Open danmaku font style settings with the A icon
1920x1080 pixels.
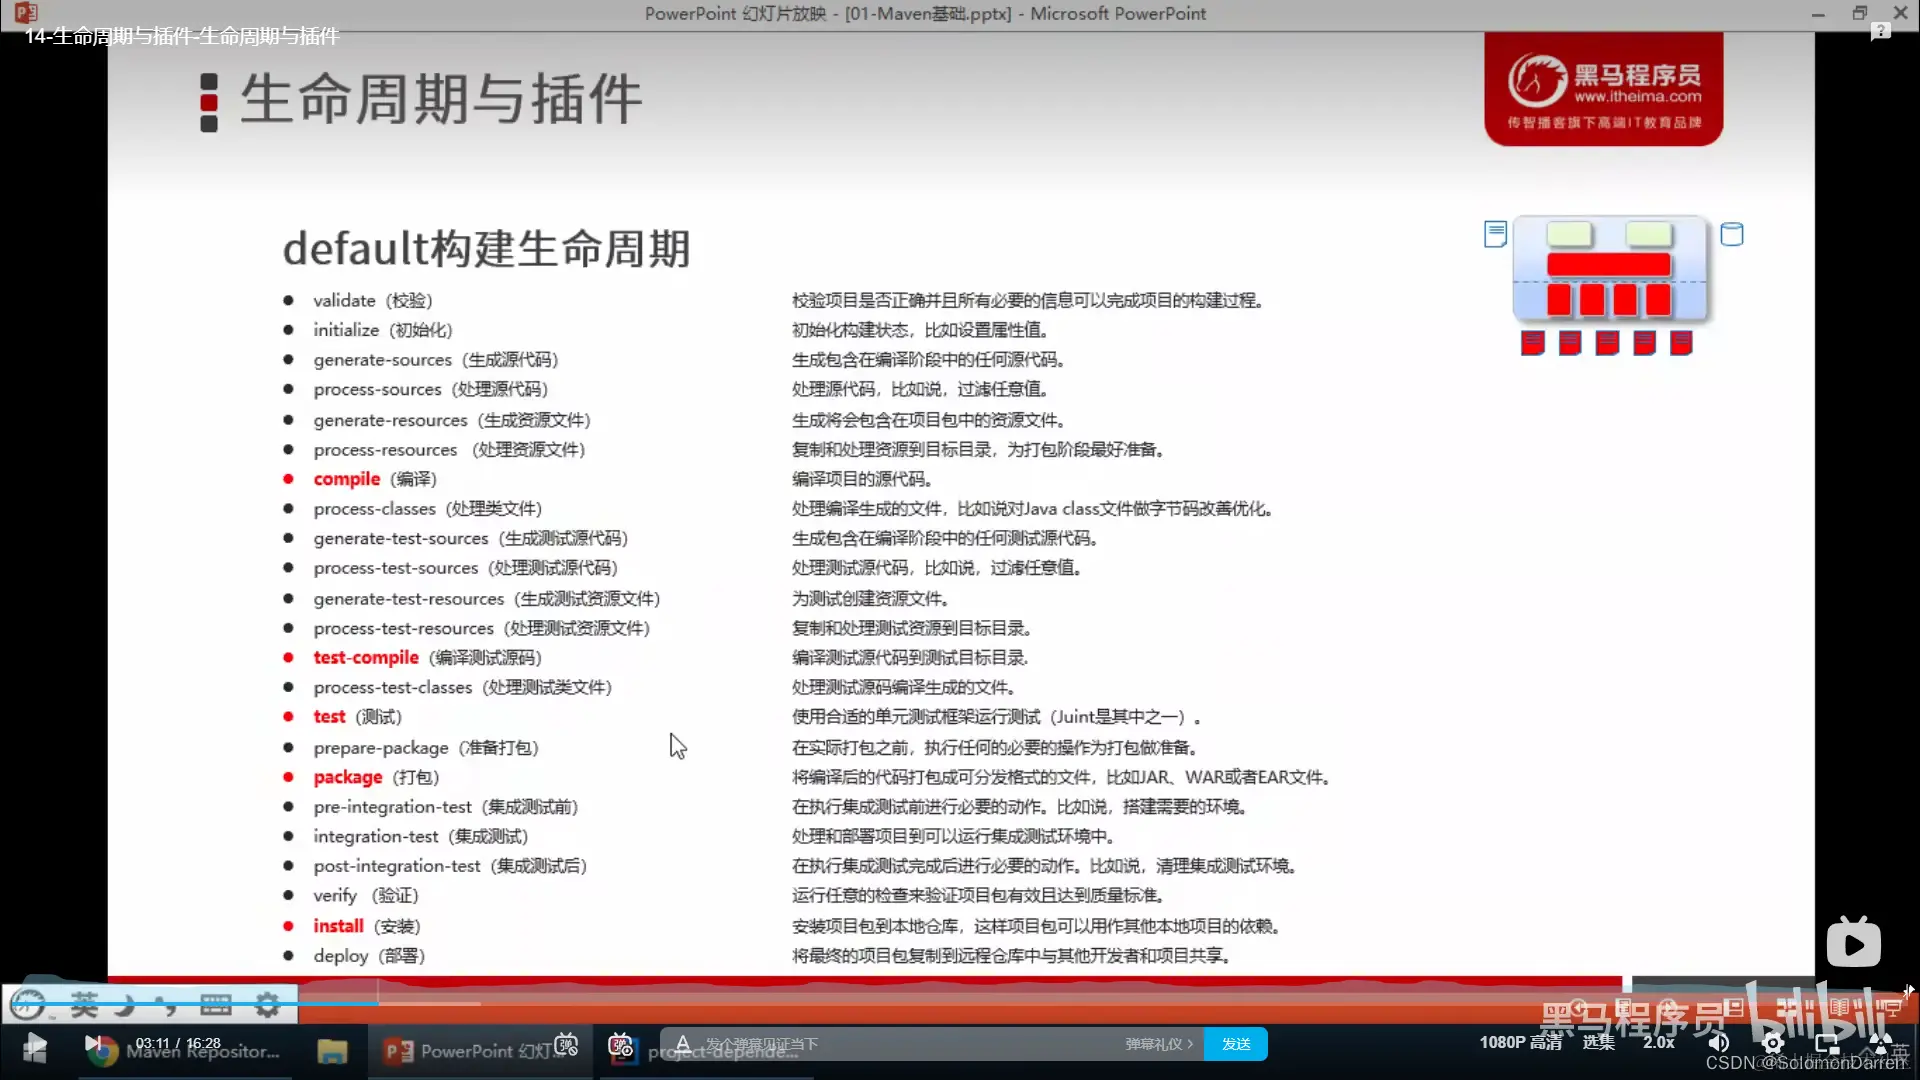coord(683,1045)
